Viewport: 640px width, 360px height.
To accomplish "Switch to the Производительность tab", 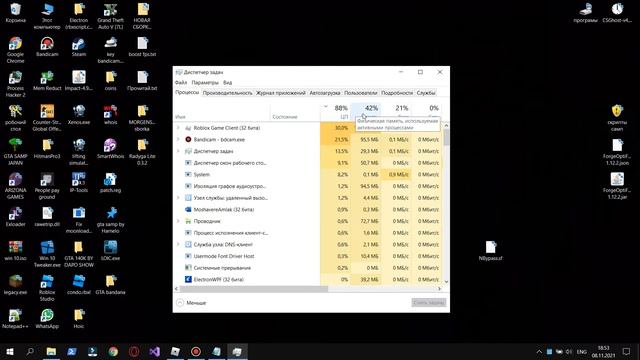I will pos(227,93).
